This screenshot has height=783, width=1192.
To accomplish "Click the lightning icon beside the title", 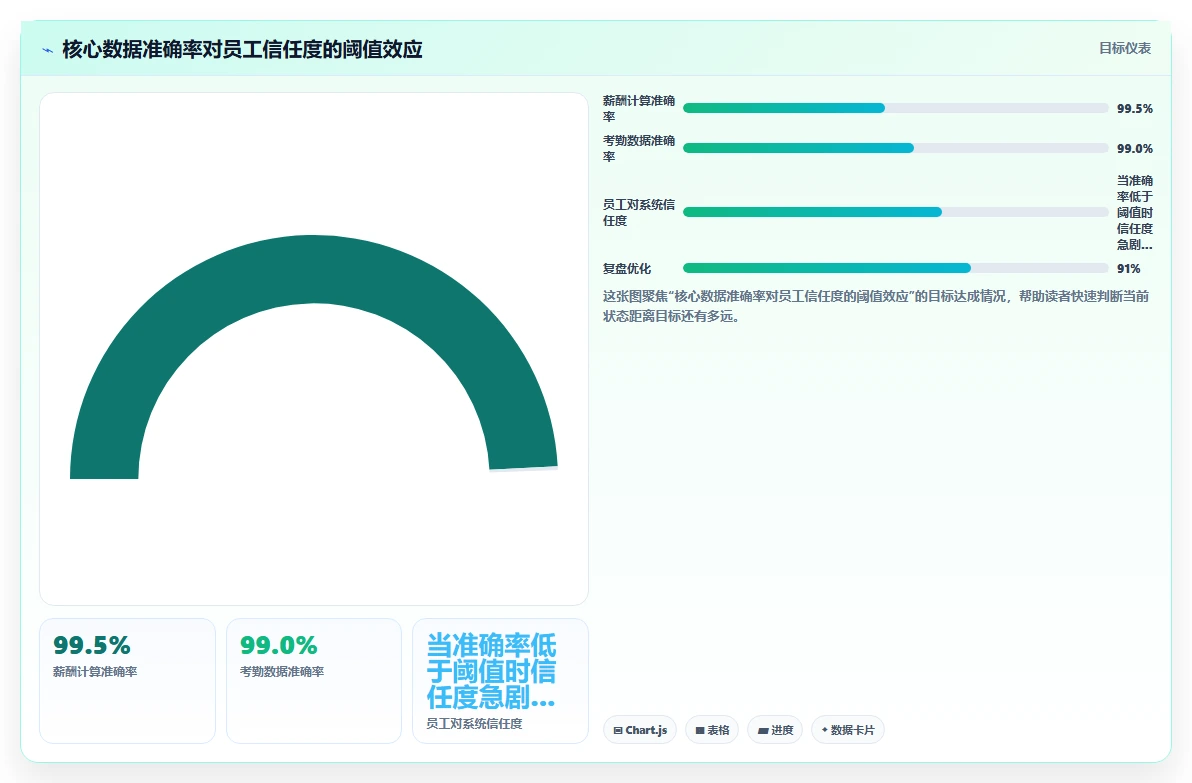I will pos(48,50).
